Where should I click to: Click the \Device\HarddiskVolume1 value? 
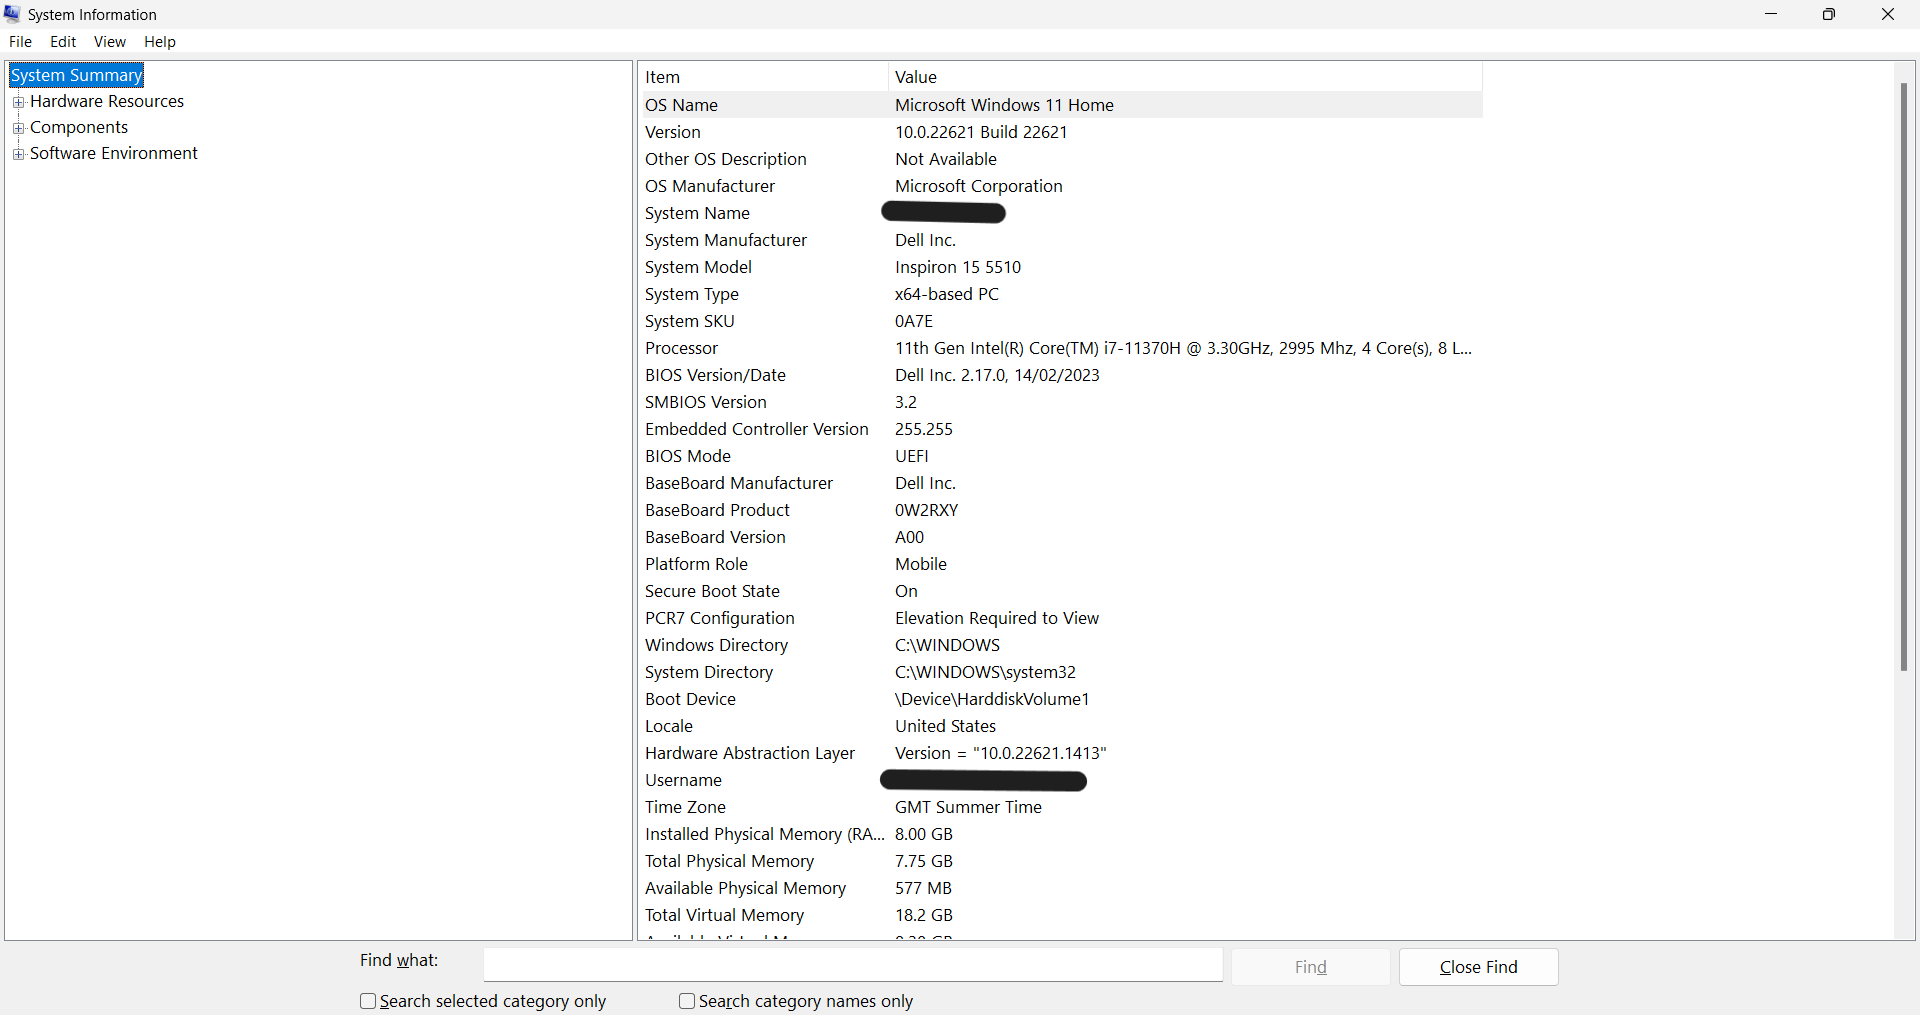coord(992,699)
